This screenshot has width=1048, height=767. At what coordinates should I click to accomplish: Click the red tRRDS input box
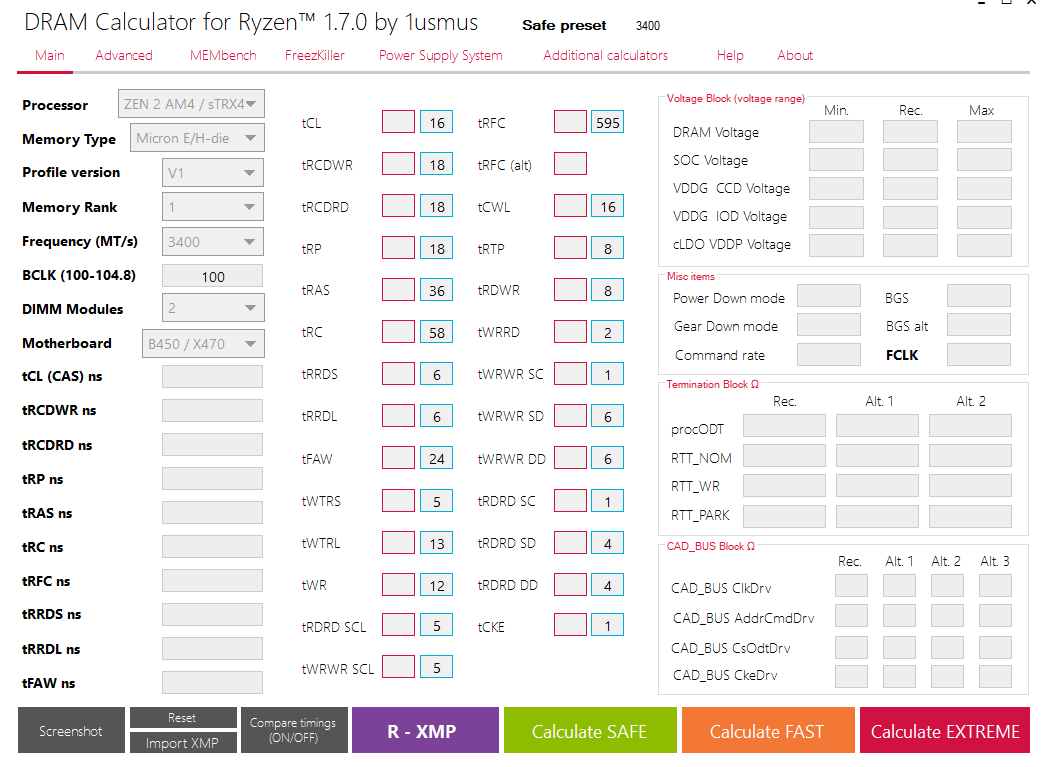click(x=398, y=374)
